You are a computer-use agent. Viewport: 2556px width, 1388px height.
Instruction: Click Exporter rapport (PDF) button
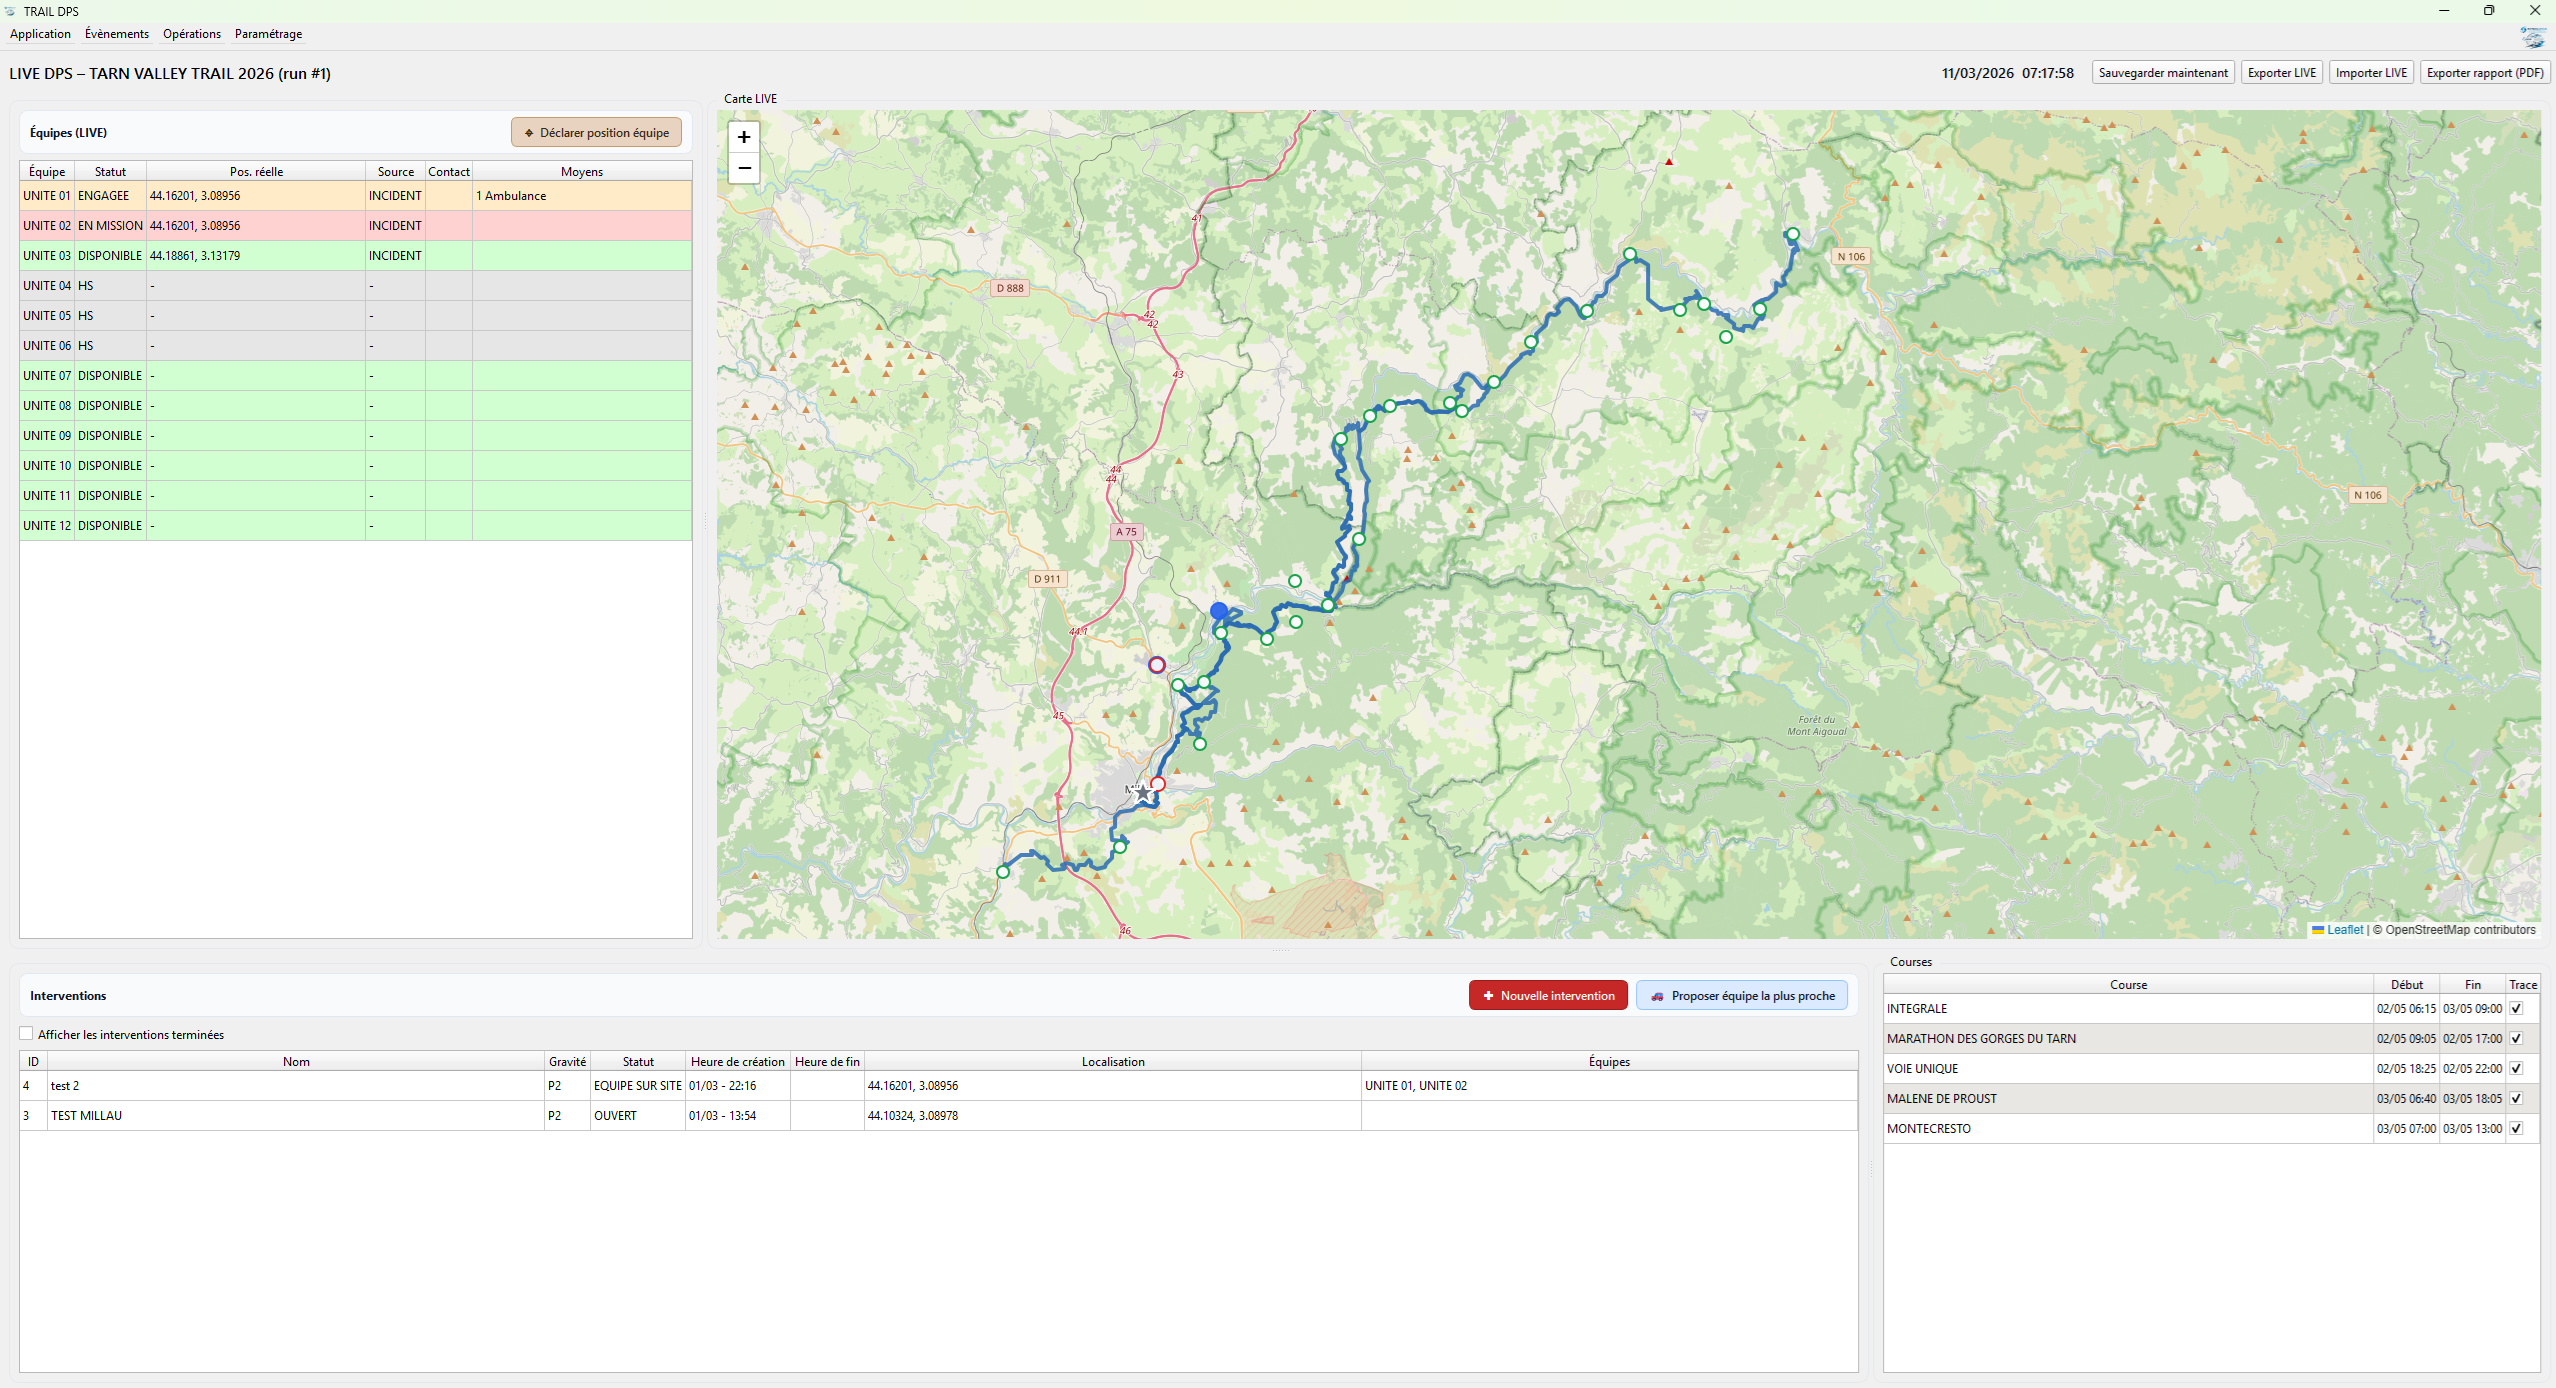2484,73
